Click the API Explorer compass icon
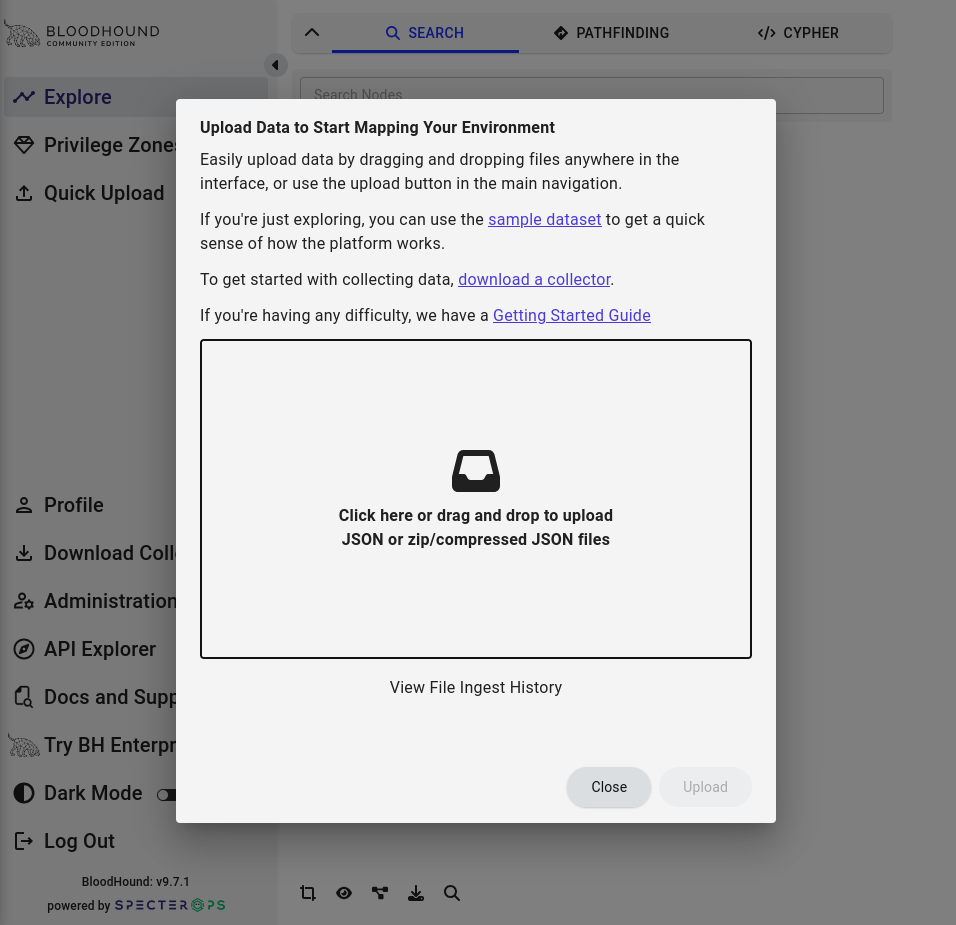This screenshot has height=925, width=956. point(24,649)
